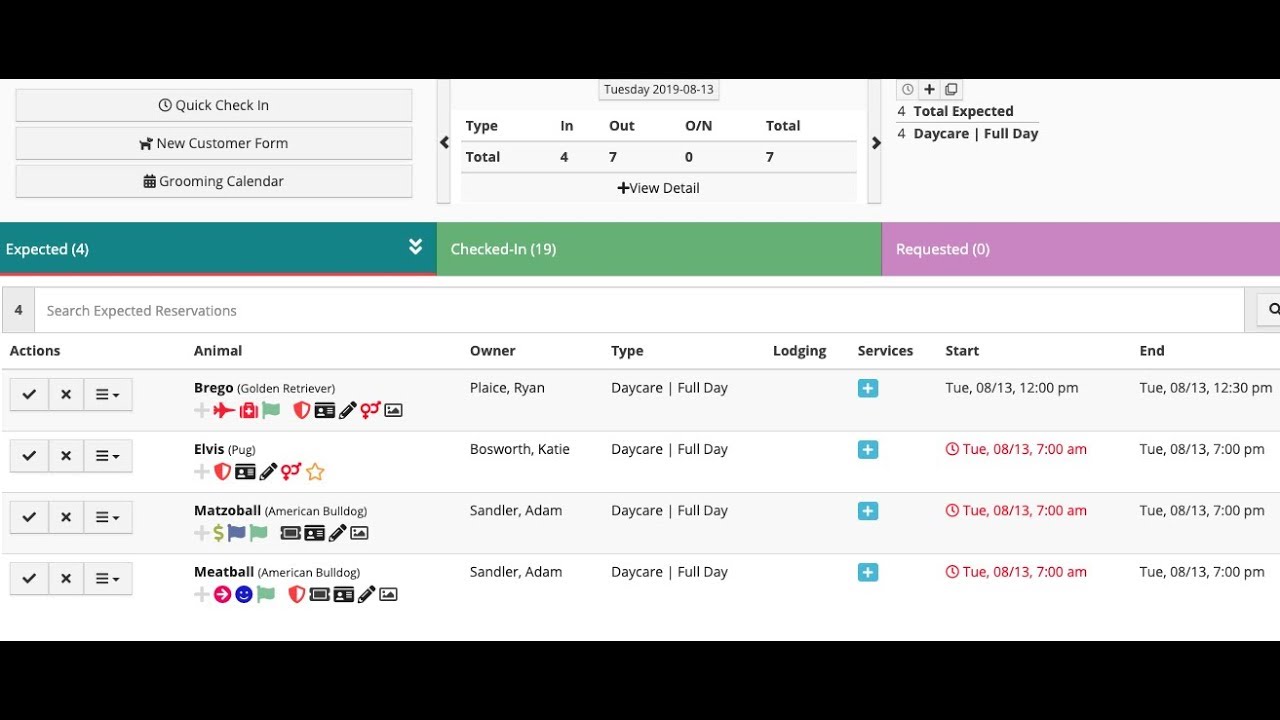
Task: Open Meatball's ID card icon
Action: (344, 594)
